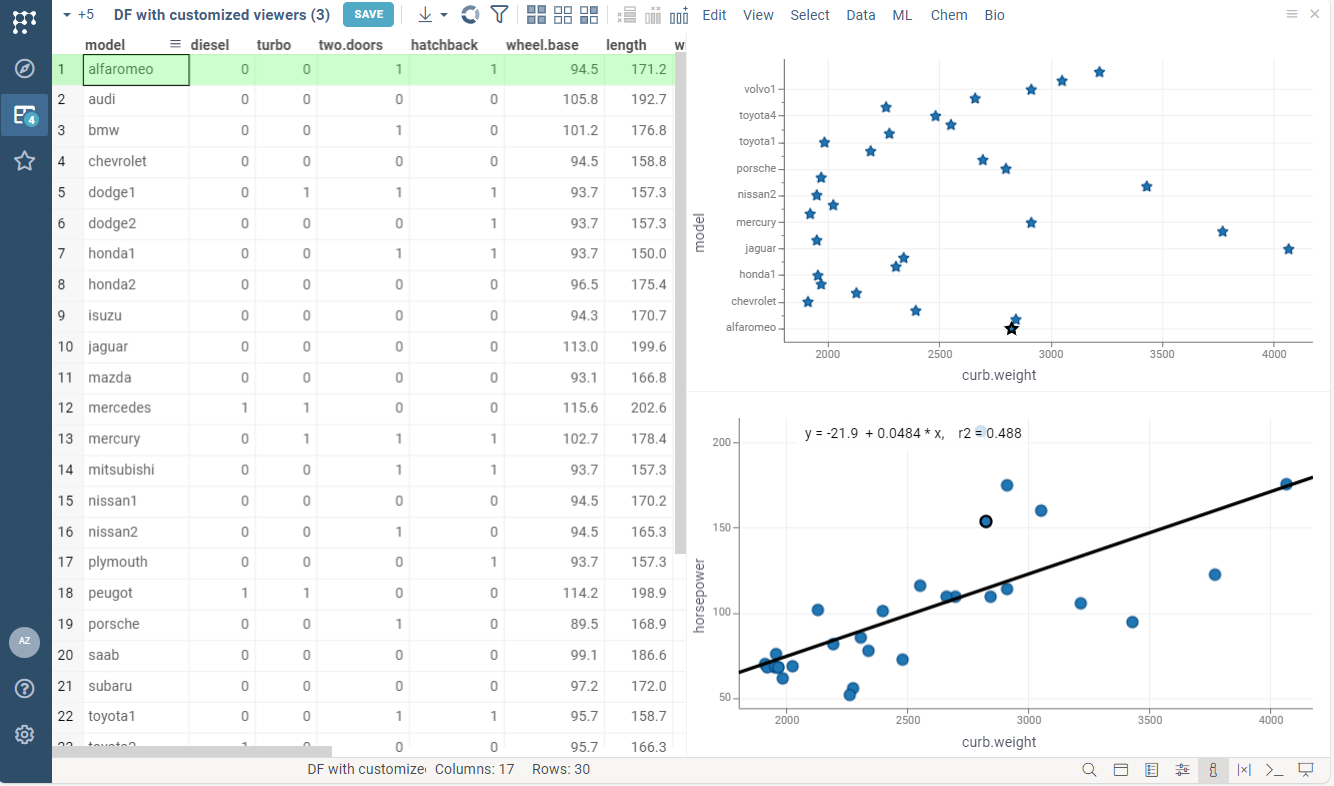Click the refresh/sync icon in toolbar
This screenshot has height=786, width=1334.
(x=470, y=15)
